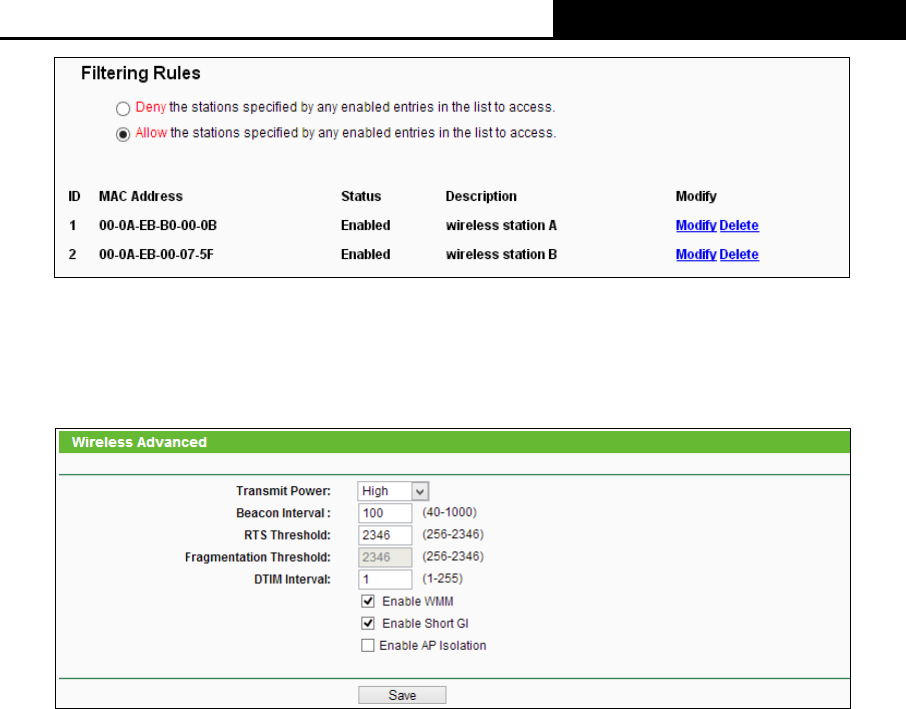
Task: Click the Filtering Rules heading
Action: click(140, 73)
